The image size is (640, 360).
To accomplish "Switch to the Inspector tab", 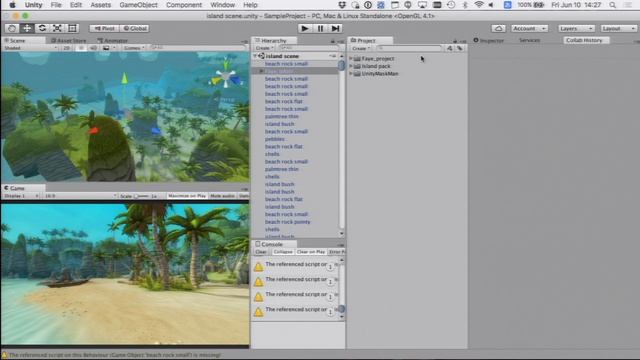I will [489, 40].
